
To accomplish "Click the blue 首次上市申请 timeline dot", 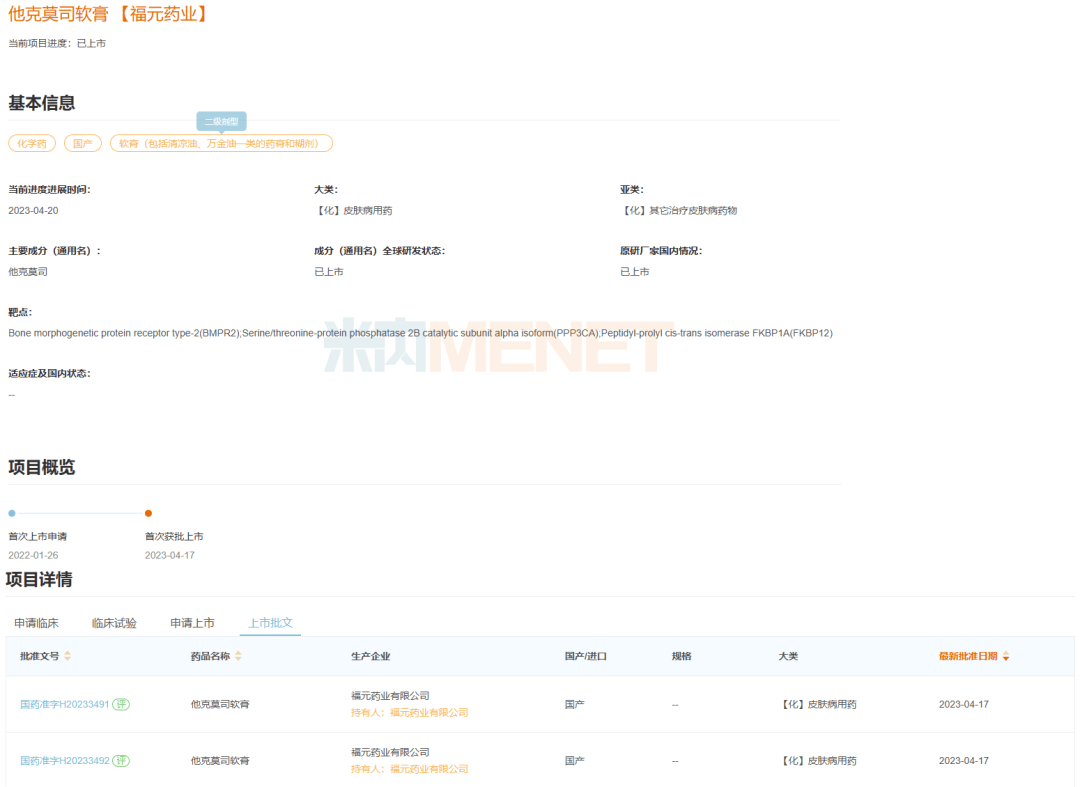I will [x=12, y=513].
